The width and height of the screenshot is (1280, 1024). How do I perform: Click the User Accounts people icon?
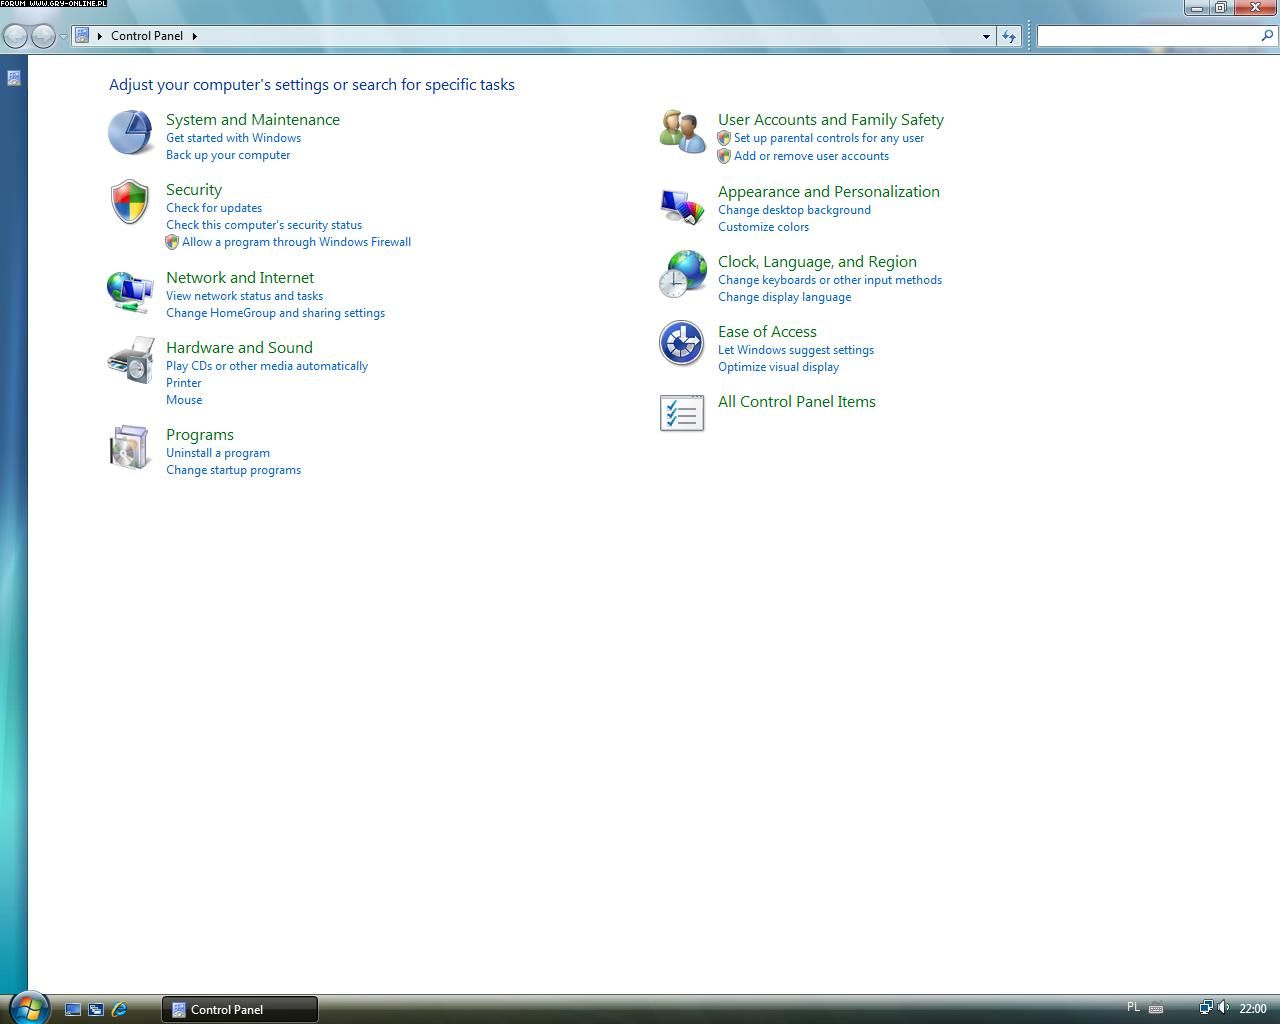682,133
